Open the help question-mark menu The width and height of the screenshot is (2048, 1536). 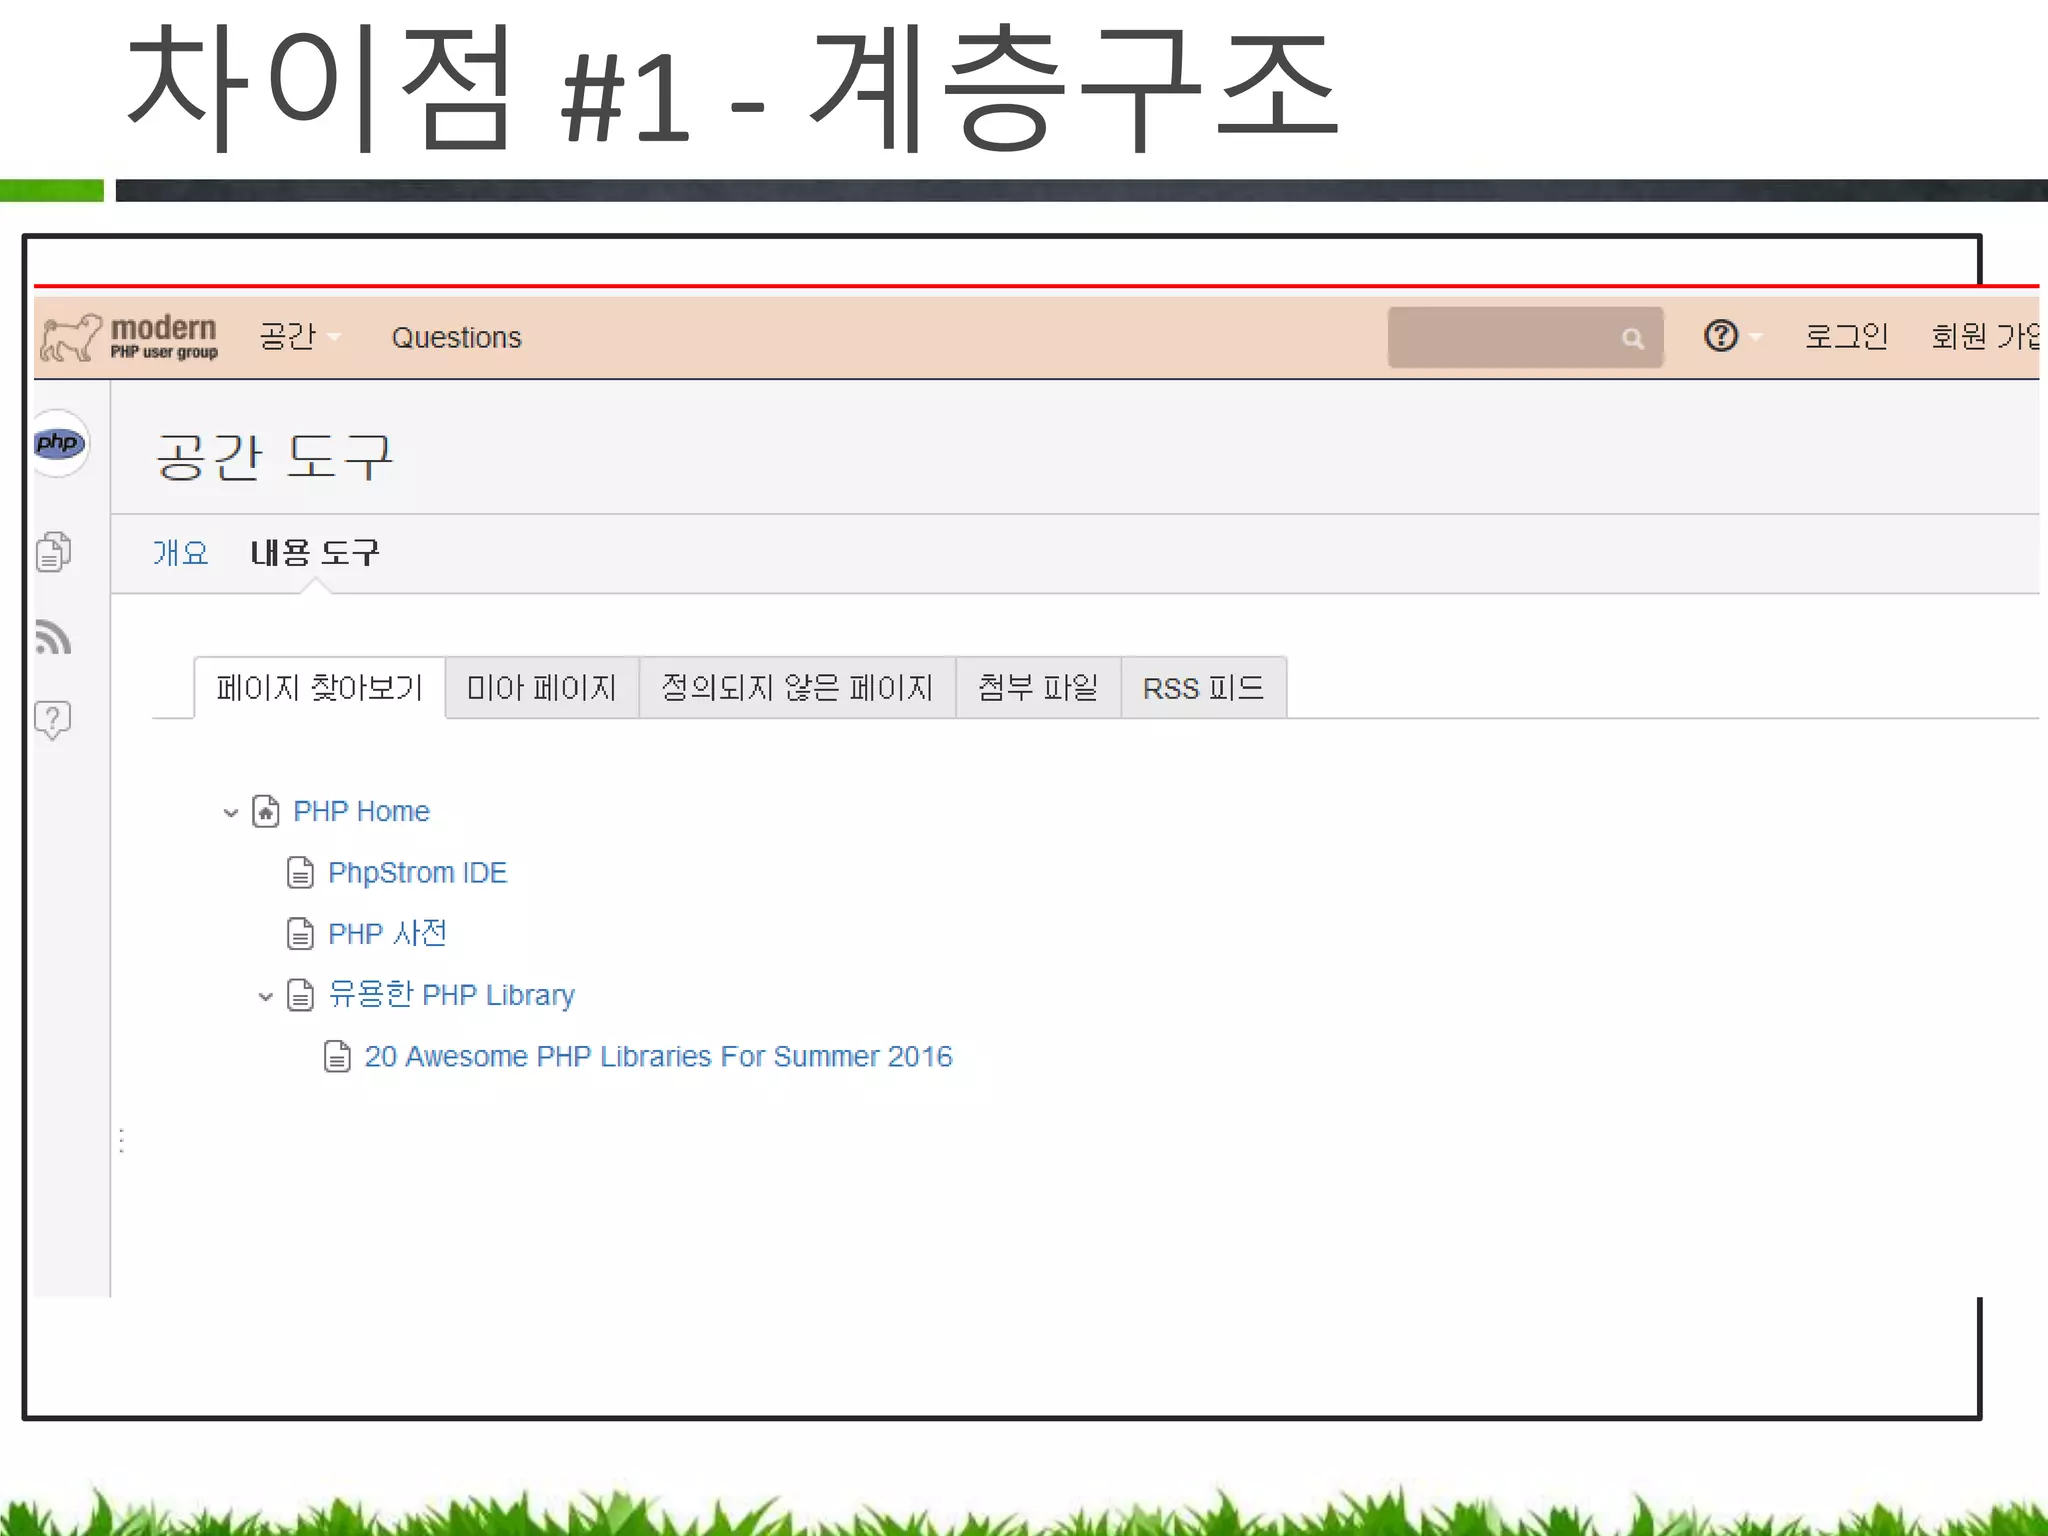[1722, 336]
